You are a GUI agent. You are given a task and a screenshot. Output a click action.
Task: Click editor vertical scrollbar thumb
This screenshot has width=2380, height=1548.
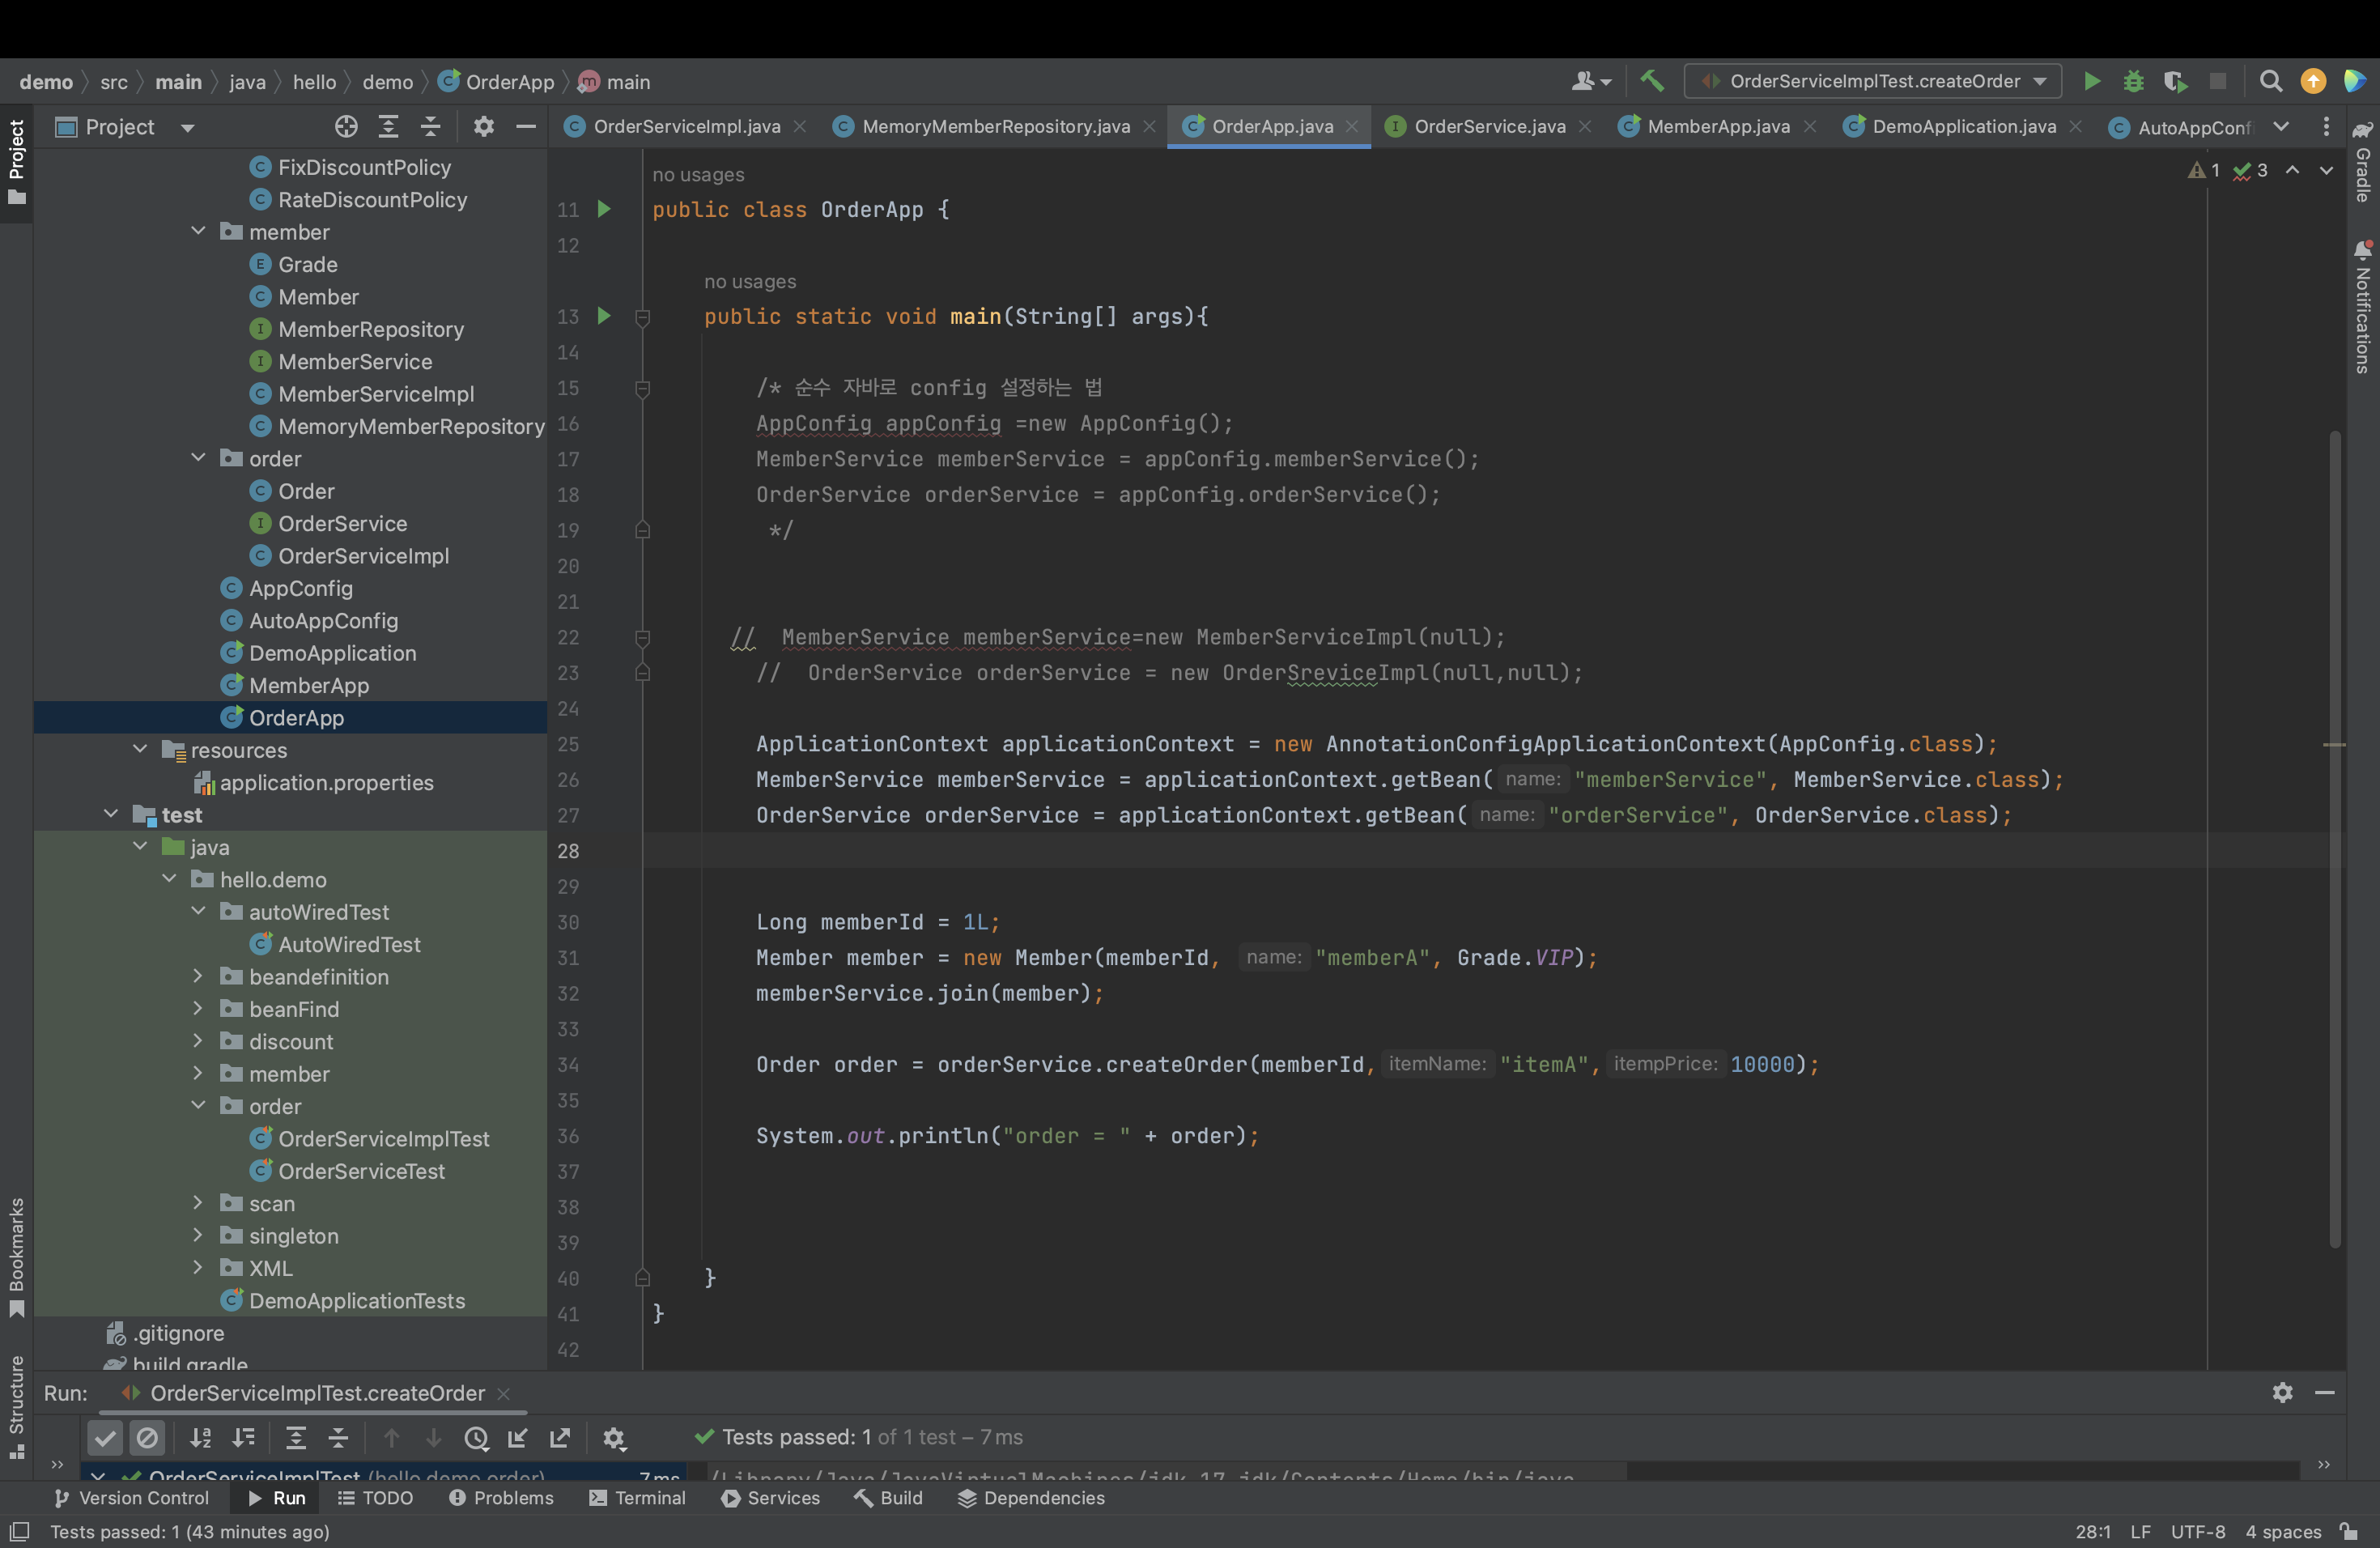2335,838
